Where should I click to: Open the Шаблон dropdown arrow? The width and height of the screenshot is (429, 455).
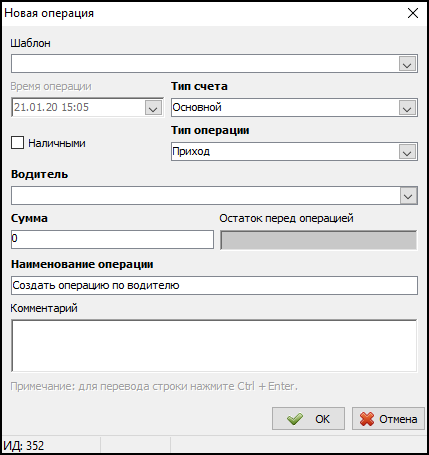[x=407, y=64]
